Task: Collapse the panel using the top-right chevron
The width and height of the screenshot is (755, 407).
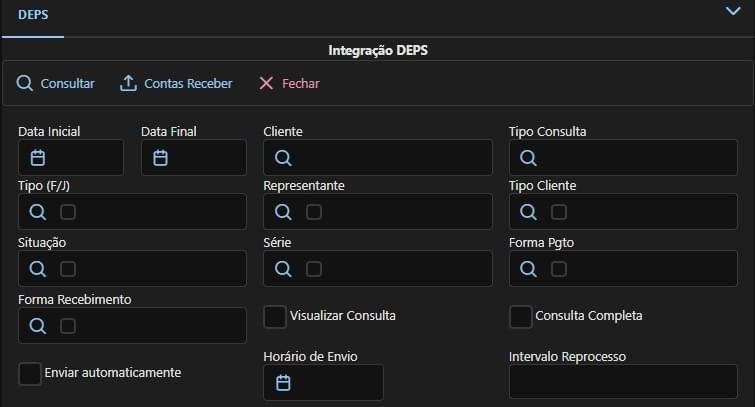Action: pyautogui.click(x=732, y=11)
